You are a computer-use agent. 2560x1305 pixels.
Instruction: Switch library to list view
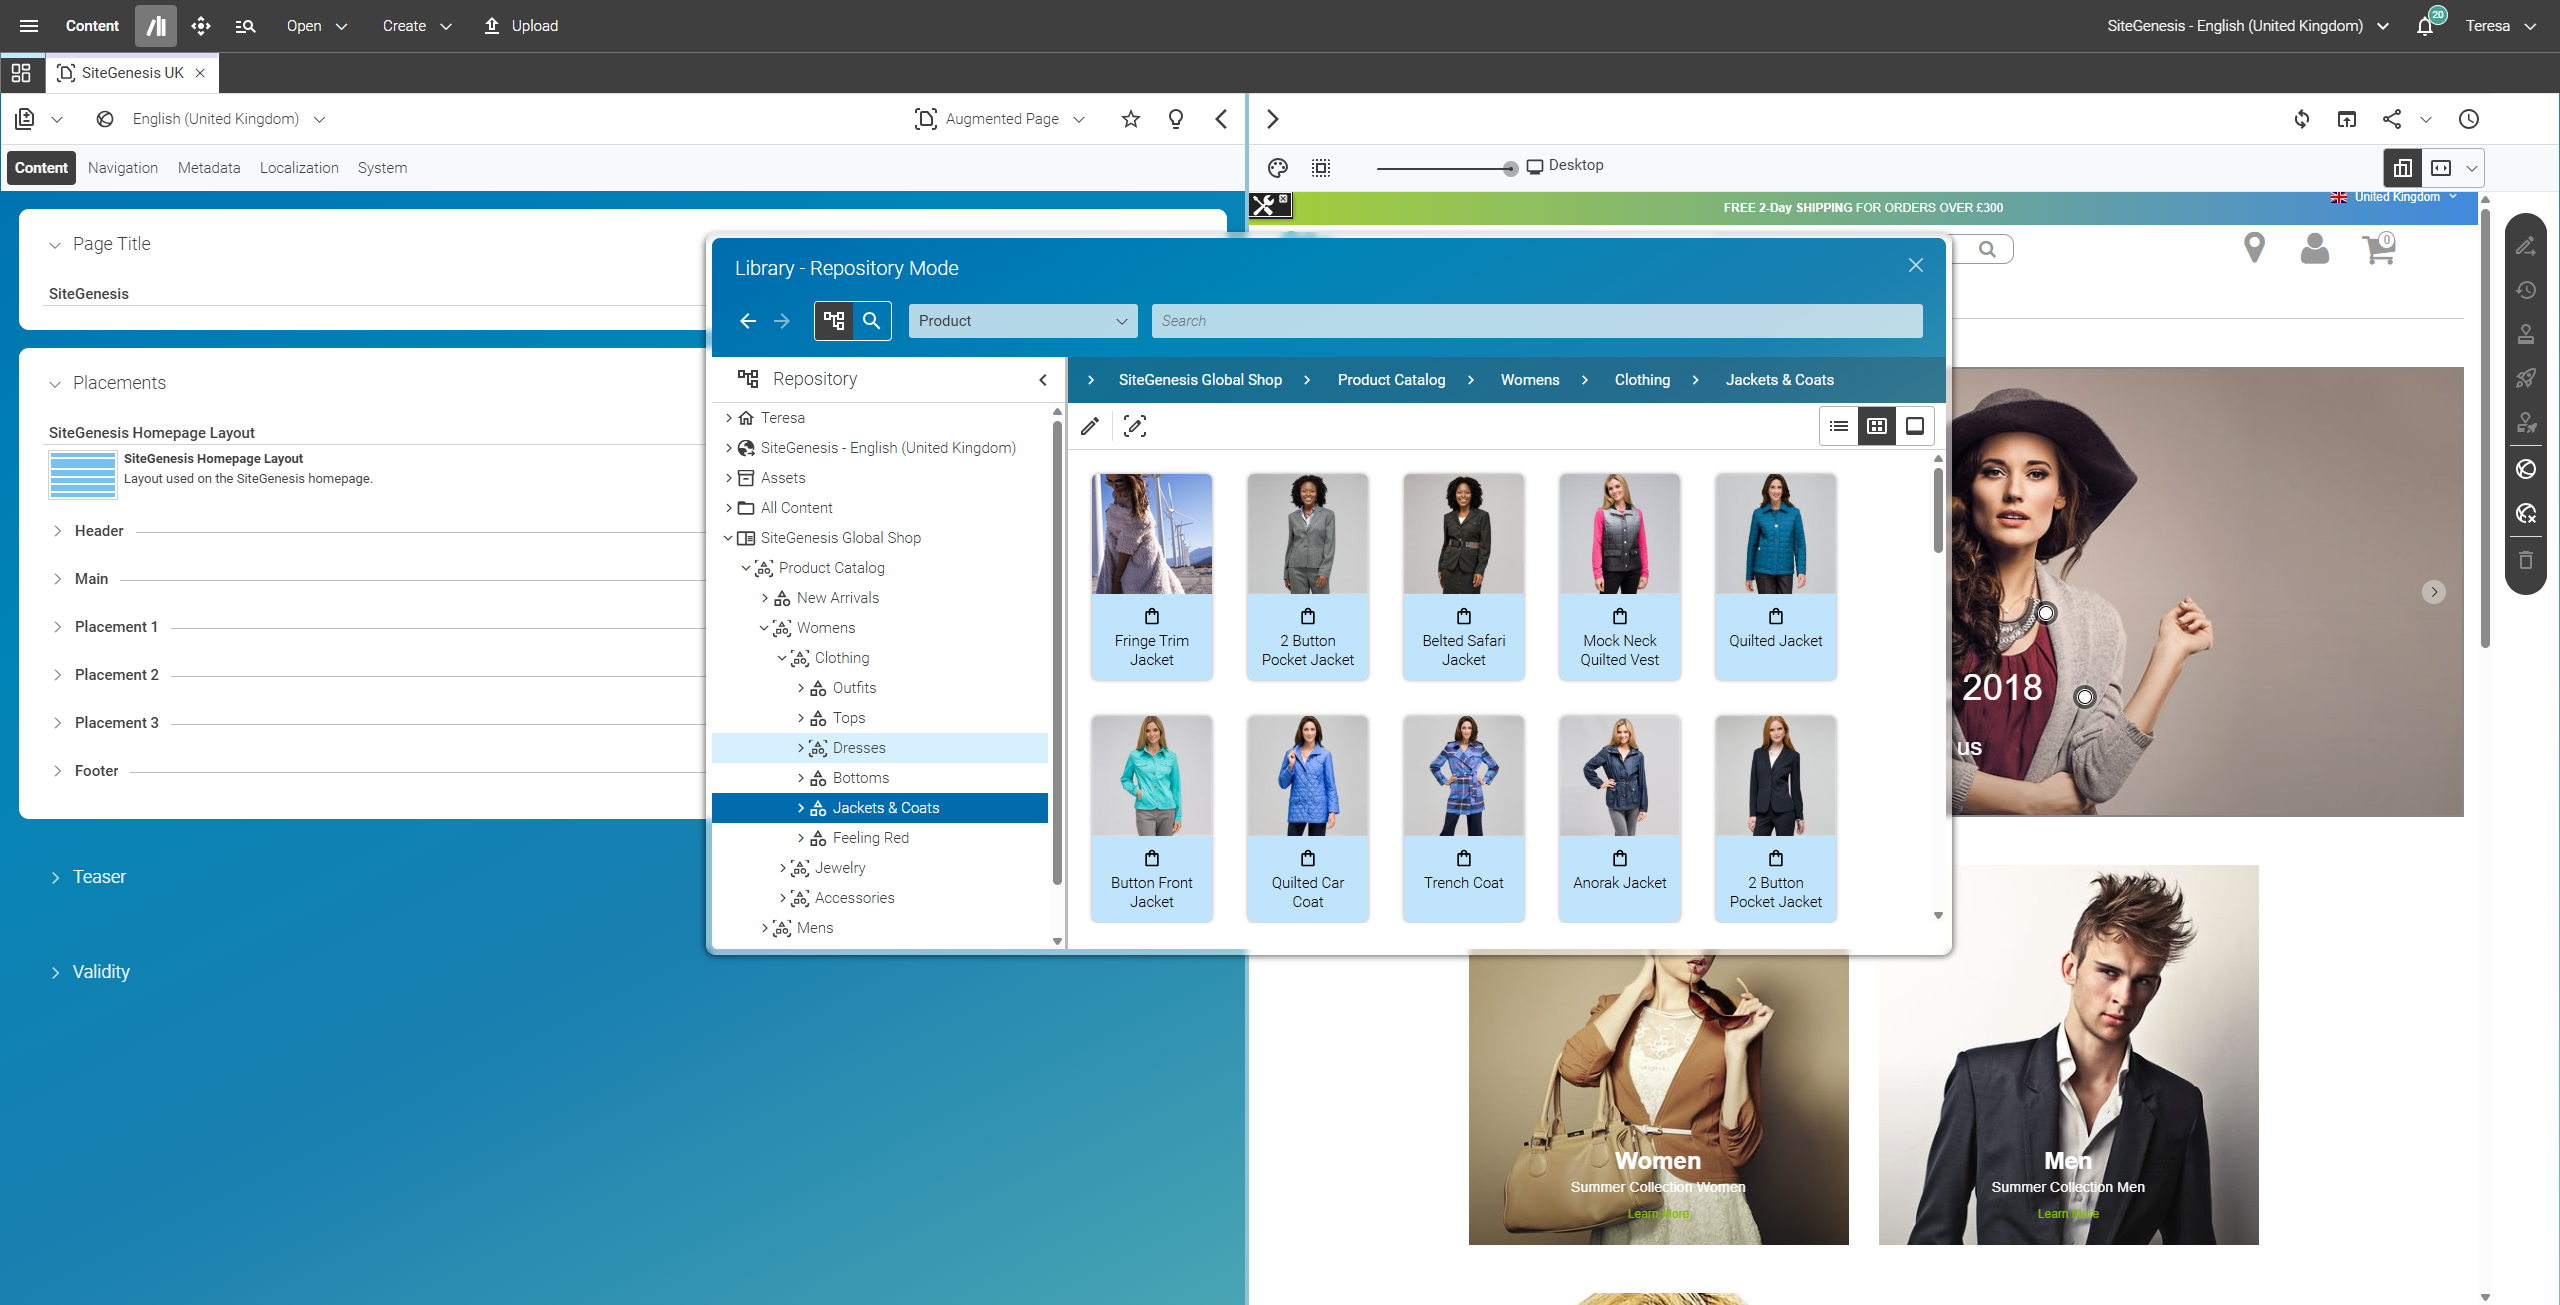tap(1839, 426)
